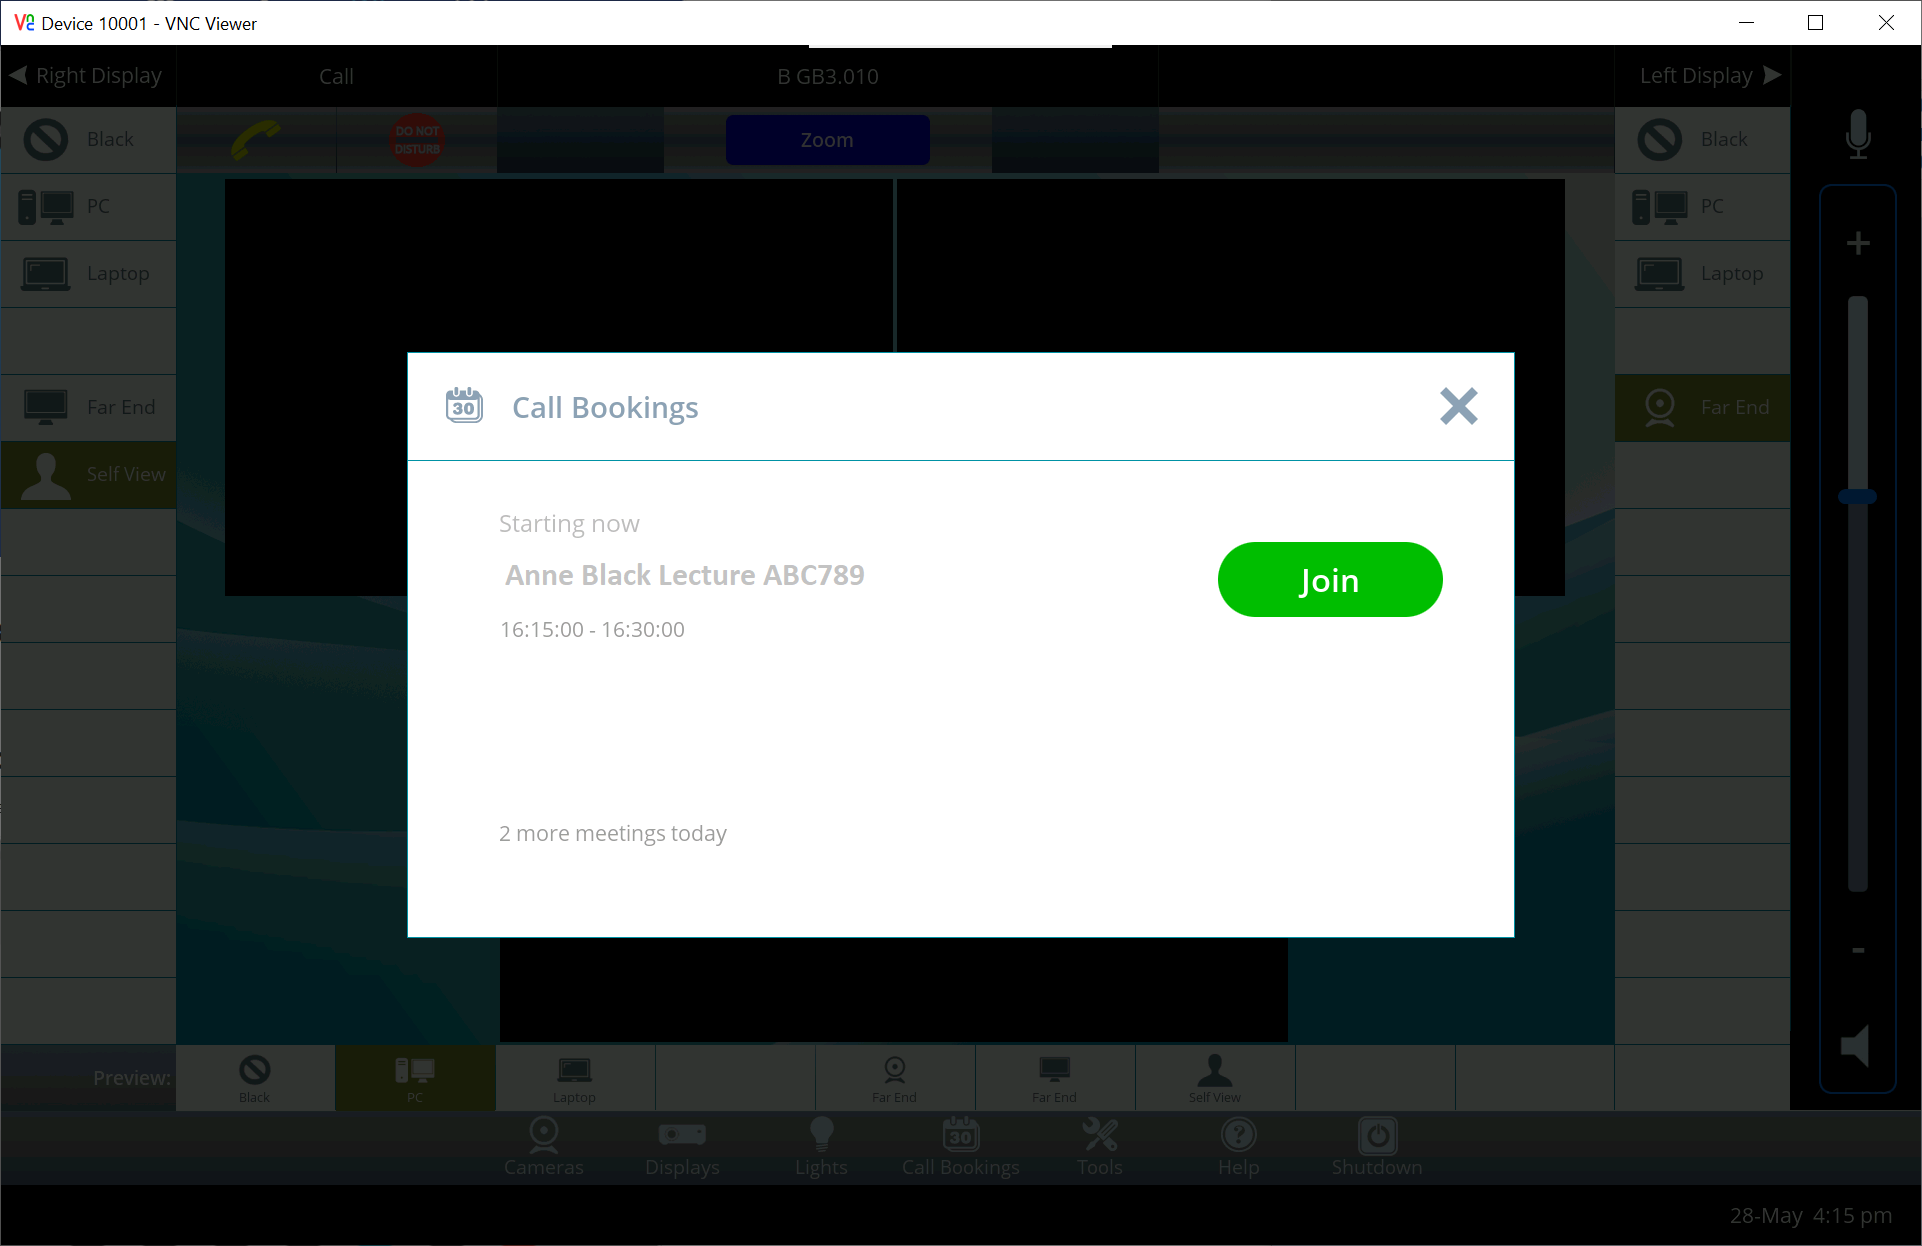Click the yellow phone call icon
This screenshot has height=1246, width=1922.
[256, 140]
